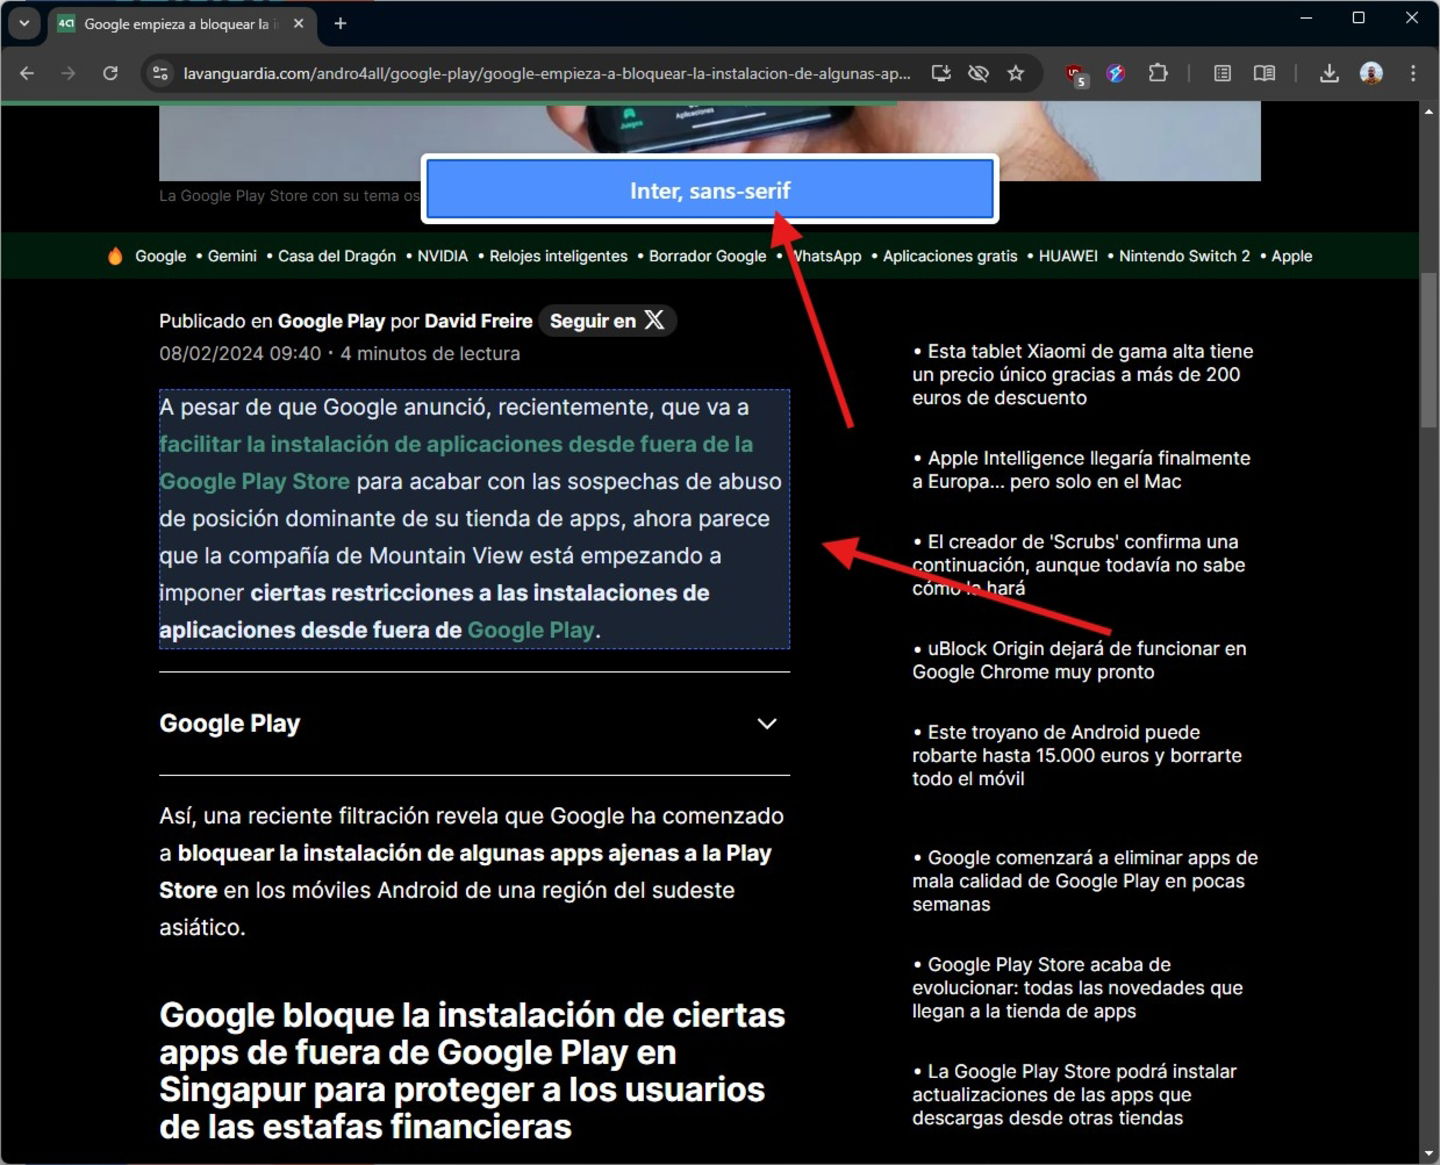Open the Apple Intelligence Europe article
1440x1165 pixels.
pos(1082,470)
